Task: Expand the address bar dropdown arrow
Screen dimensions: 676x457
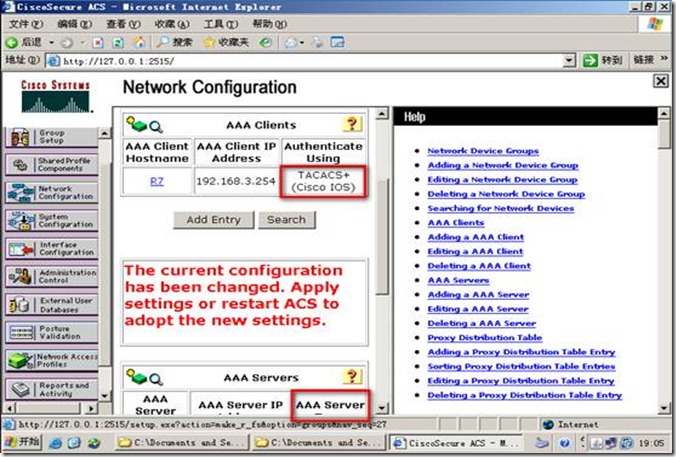Action: (x=569, y=61)
